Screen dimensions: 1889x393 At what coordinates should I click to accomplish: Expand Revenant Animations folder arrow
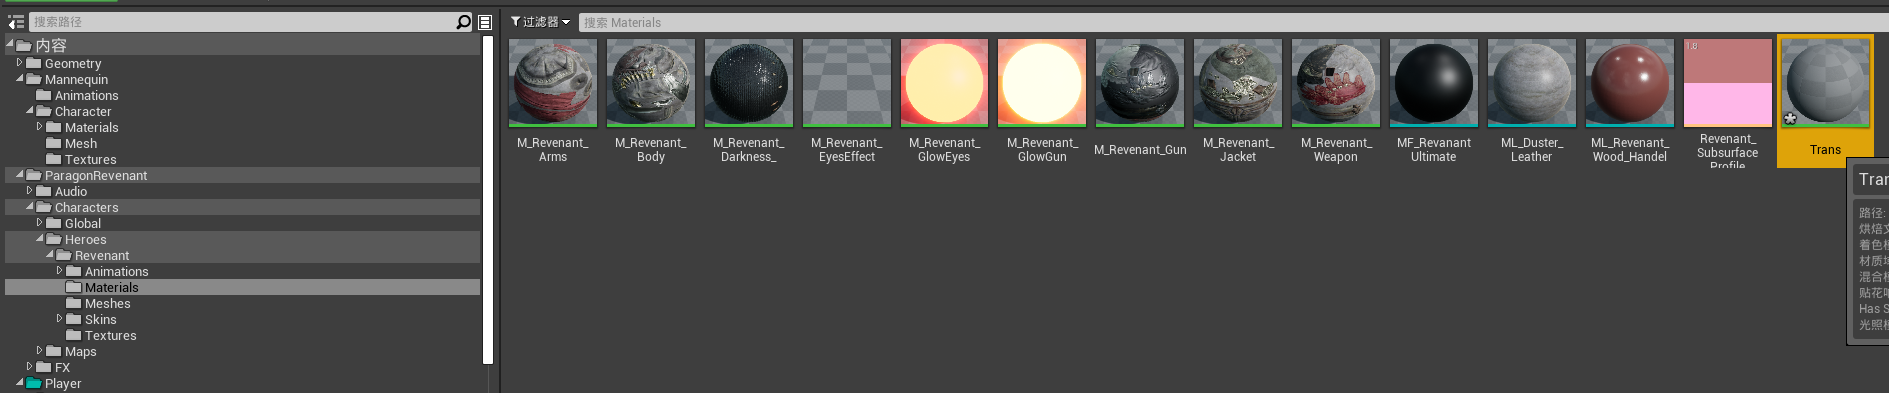[x=59, y=271]
